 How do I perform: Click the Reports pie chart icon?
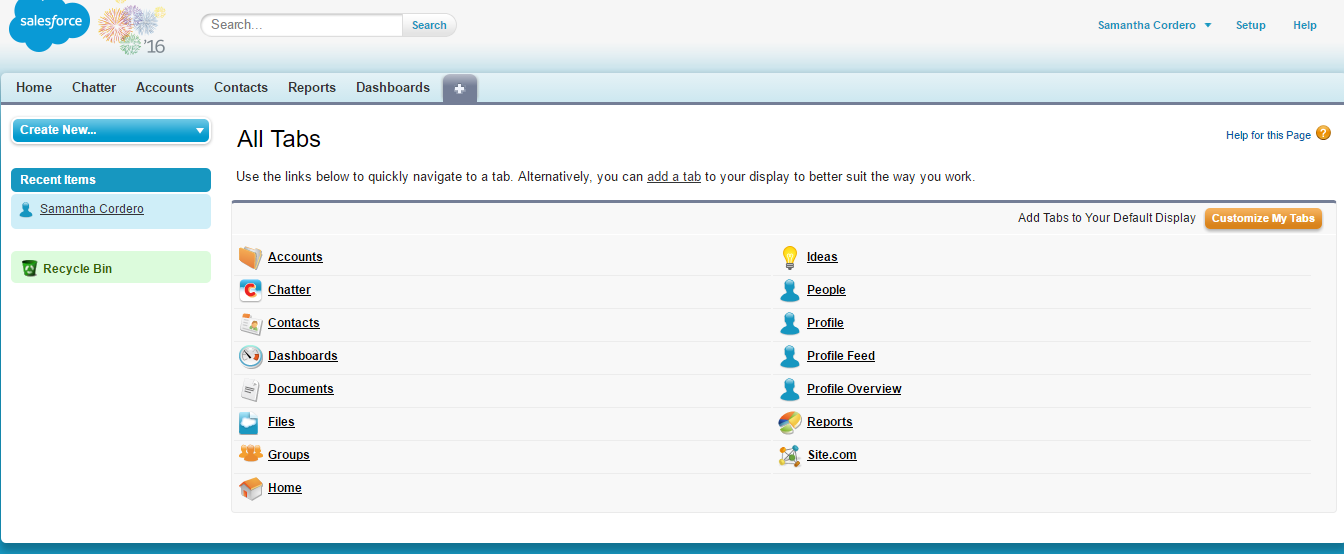point(790,422)
